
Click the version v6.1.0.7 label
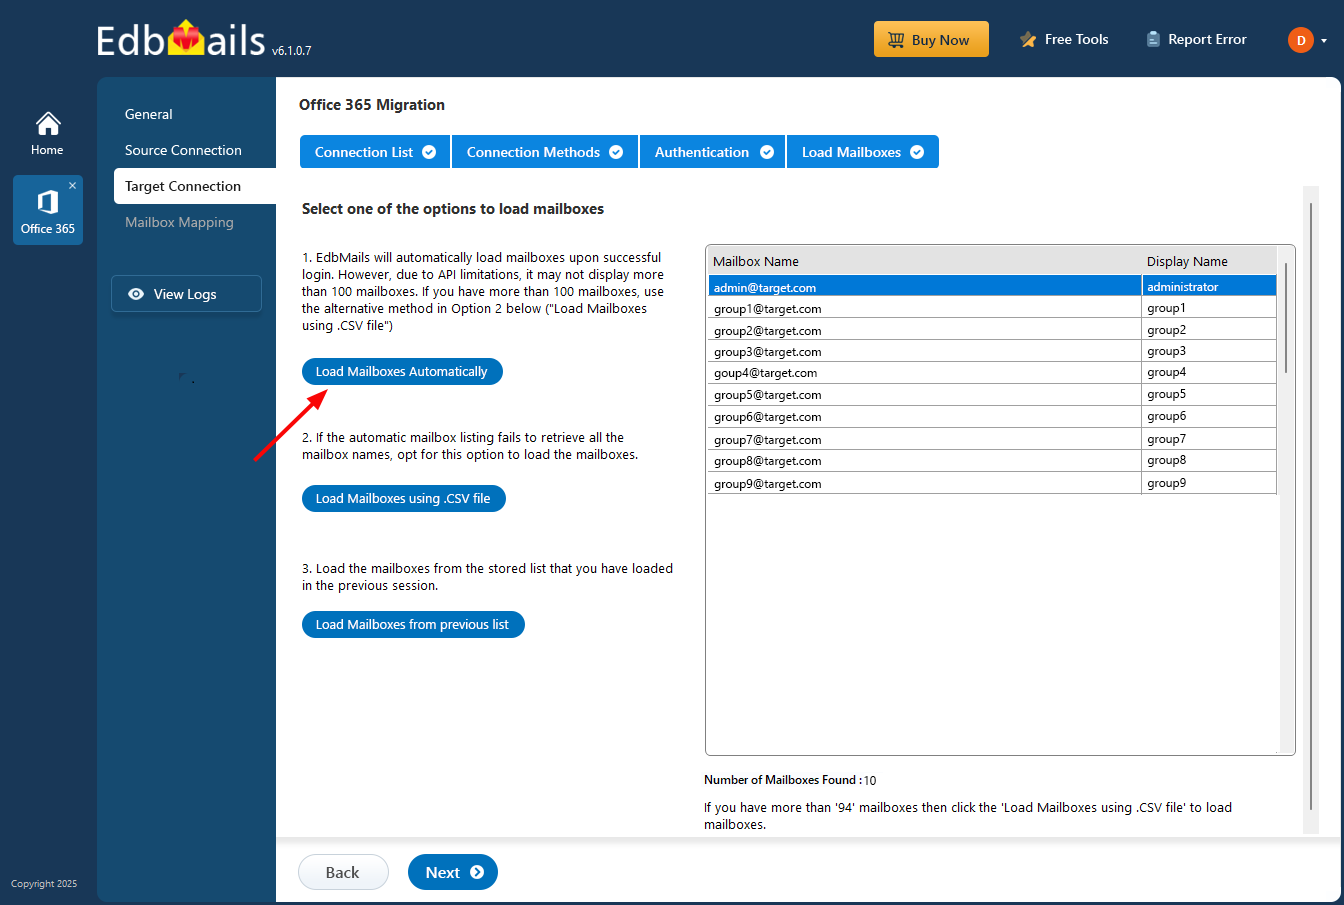click(x=291, y=50)
